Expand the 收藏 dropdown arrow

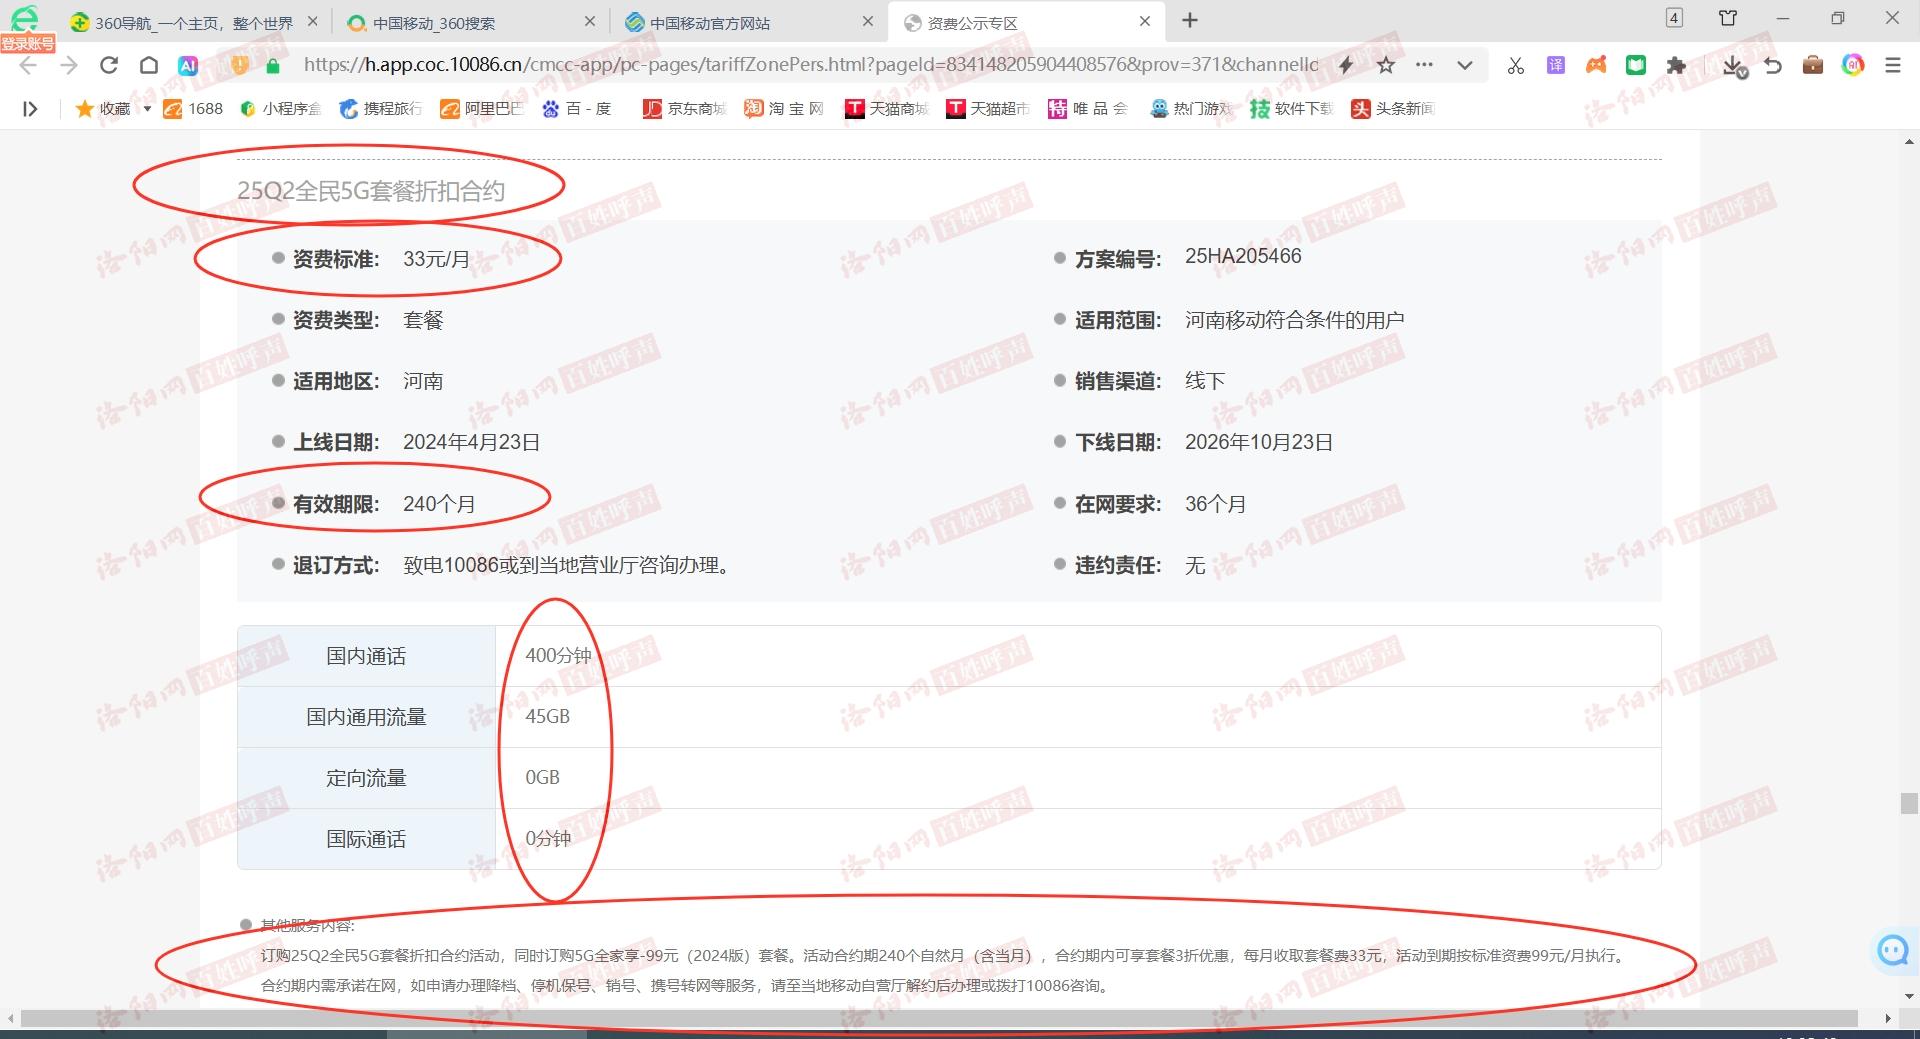(x=147, y=108)
